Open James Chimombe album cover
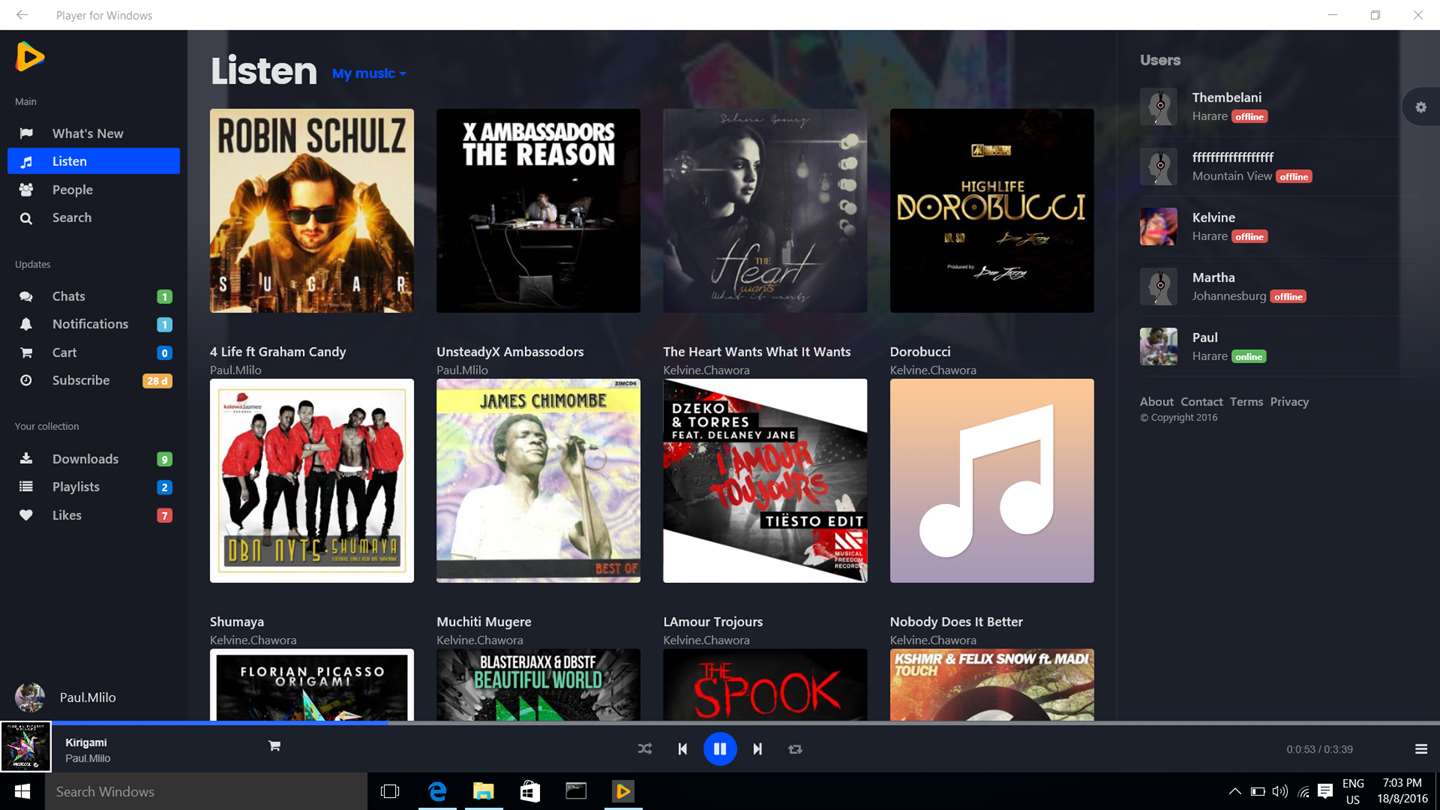 (x=538, y=481)
